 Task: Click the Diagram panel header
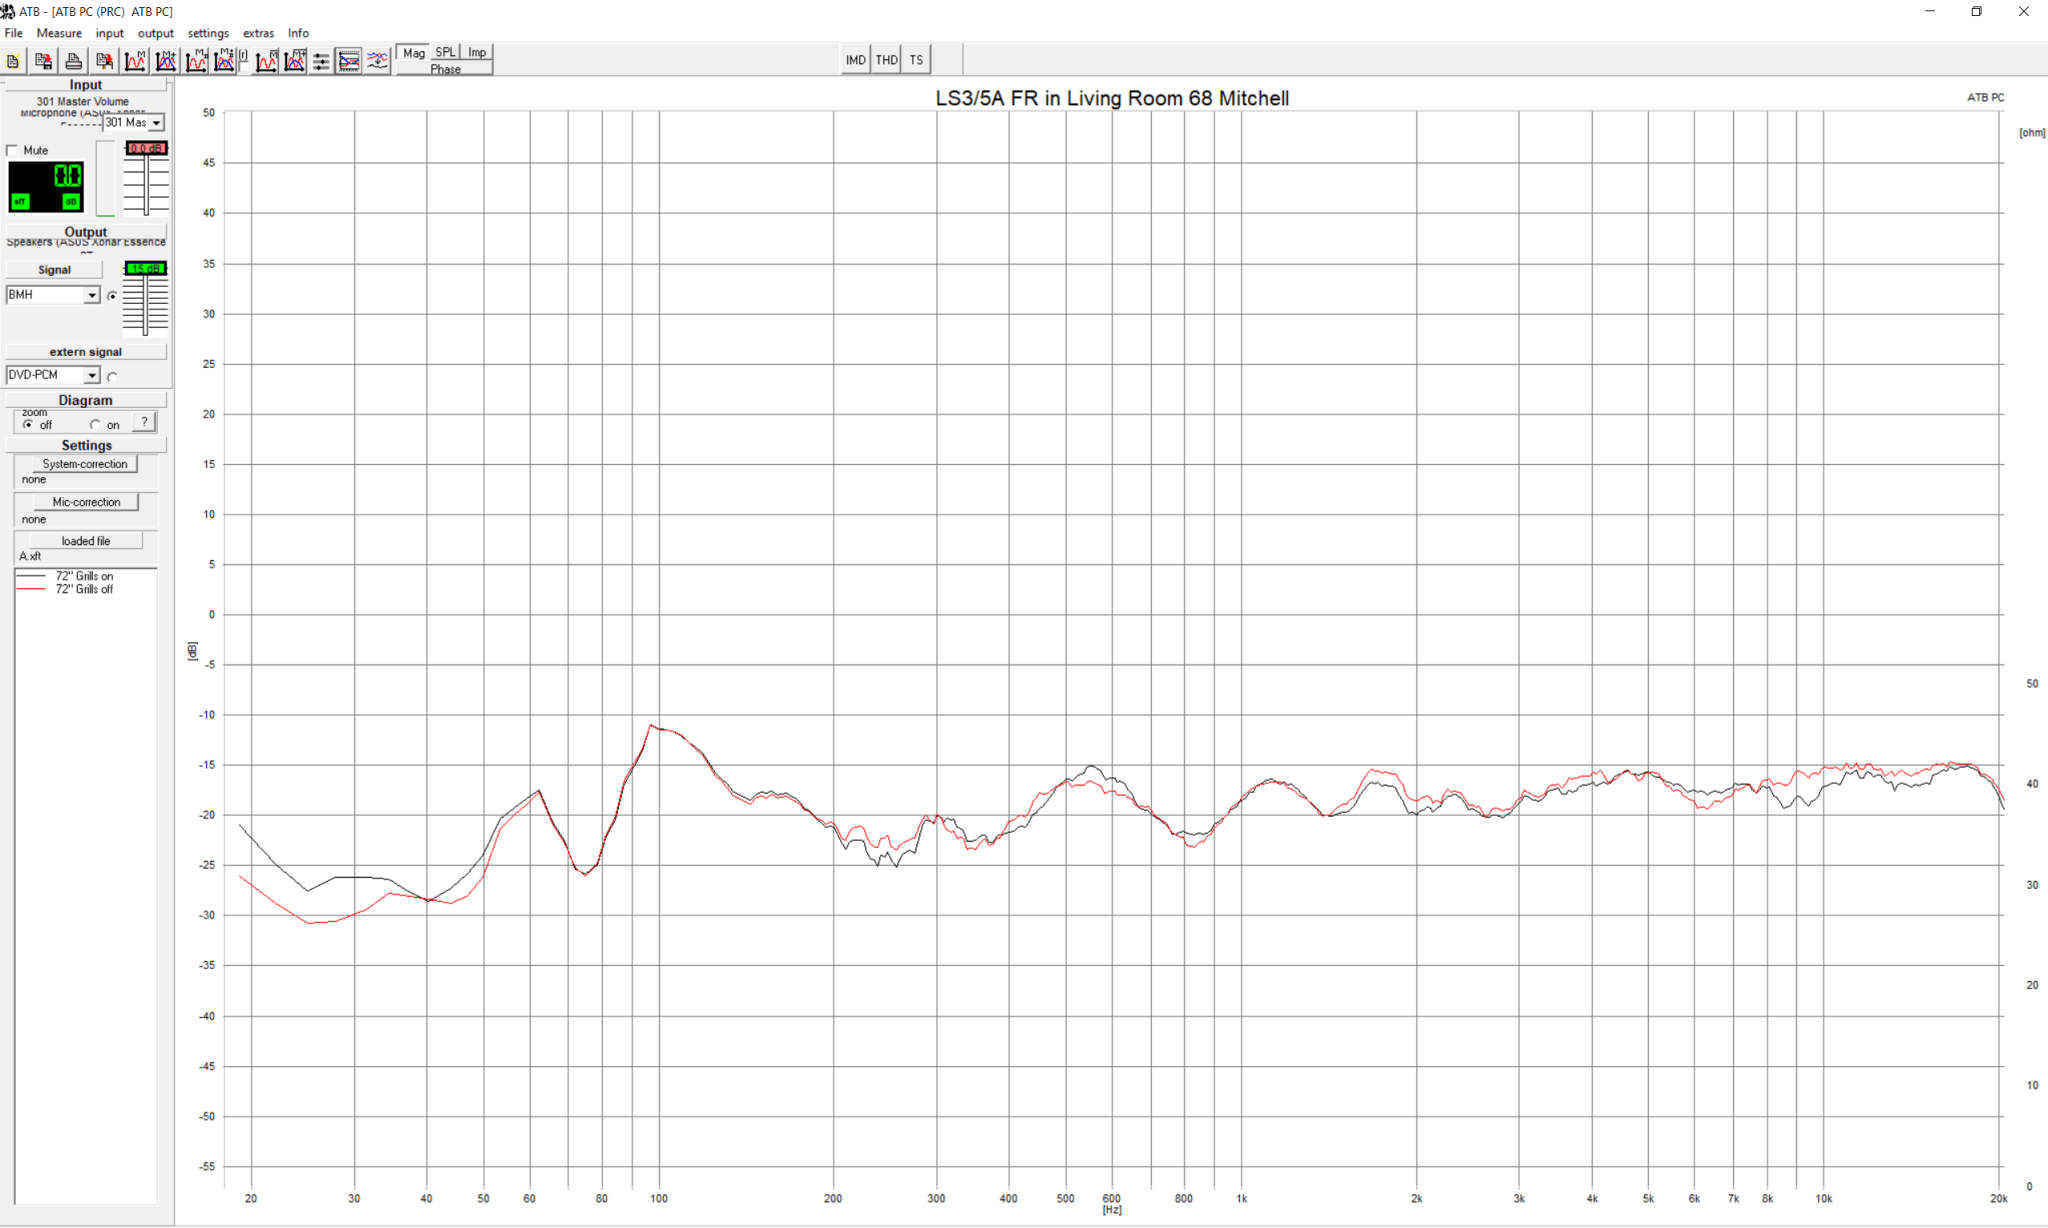pos(86,400)
